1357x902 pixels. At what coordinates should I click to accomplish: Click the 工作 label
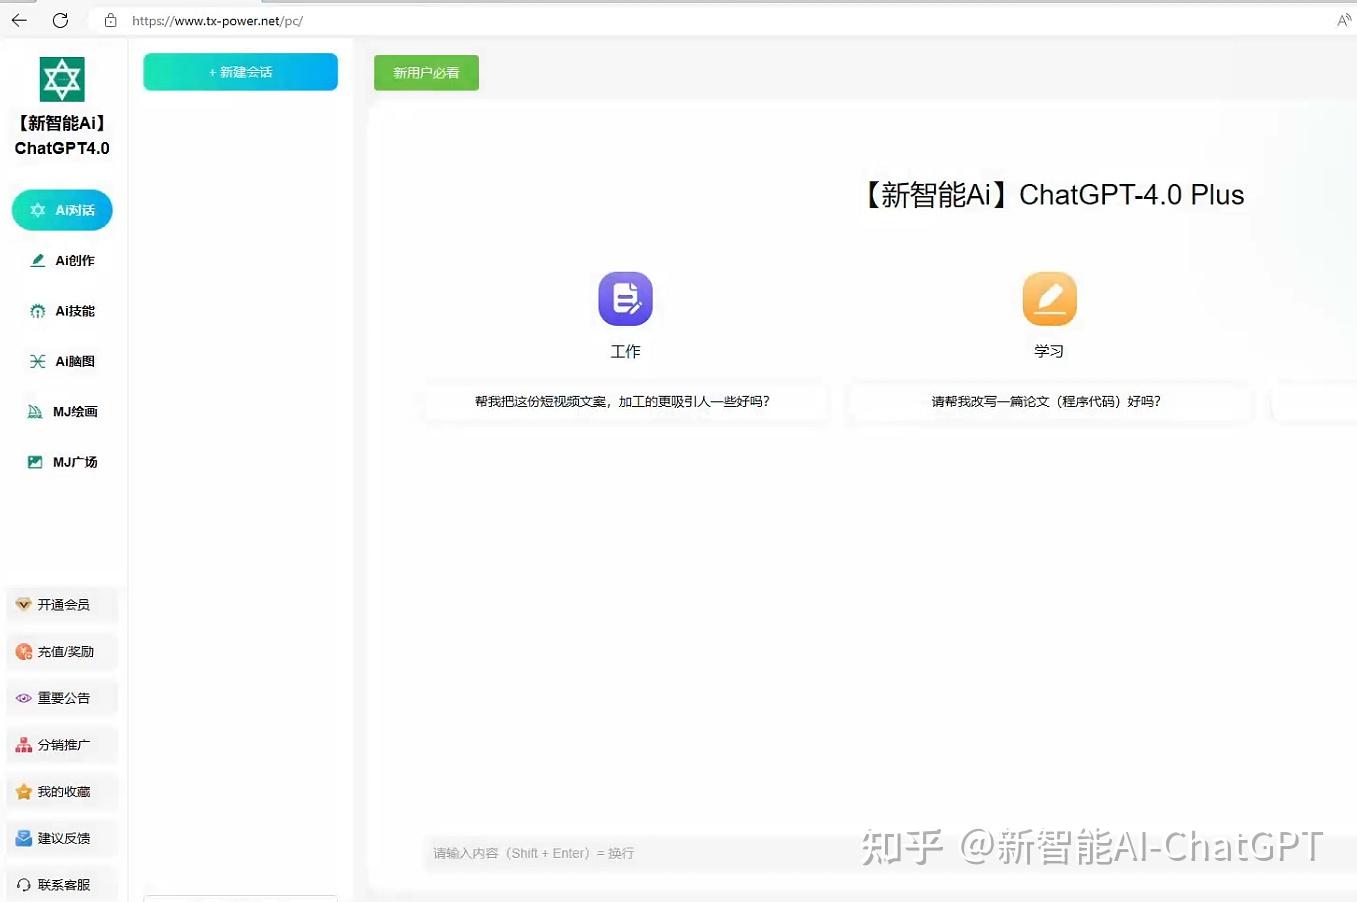coord(625,351)
